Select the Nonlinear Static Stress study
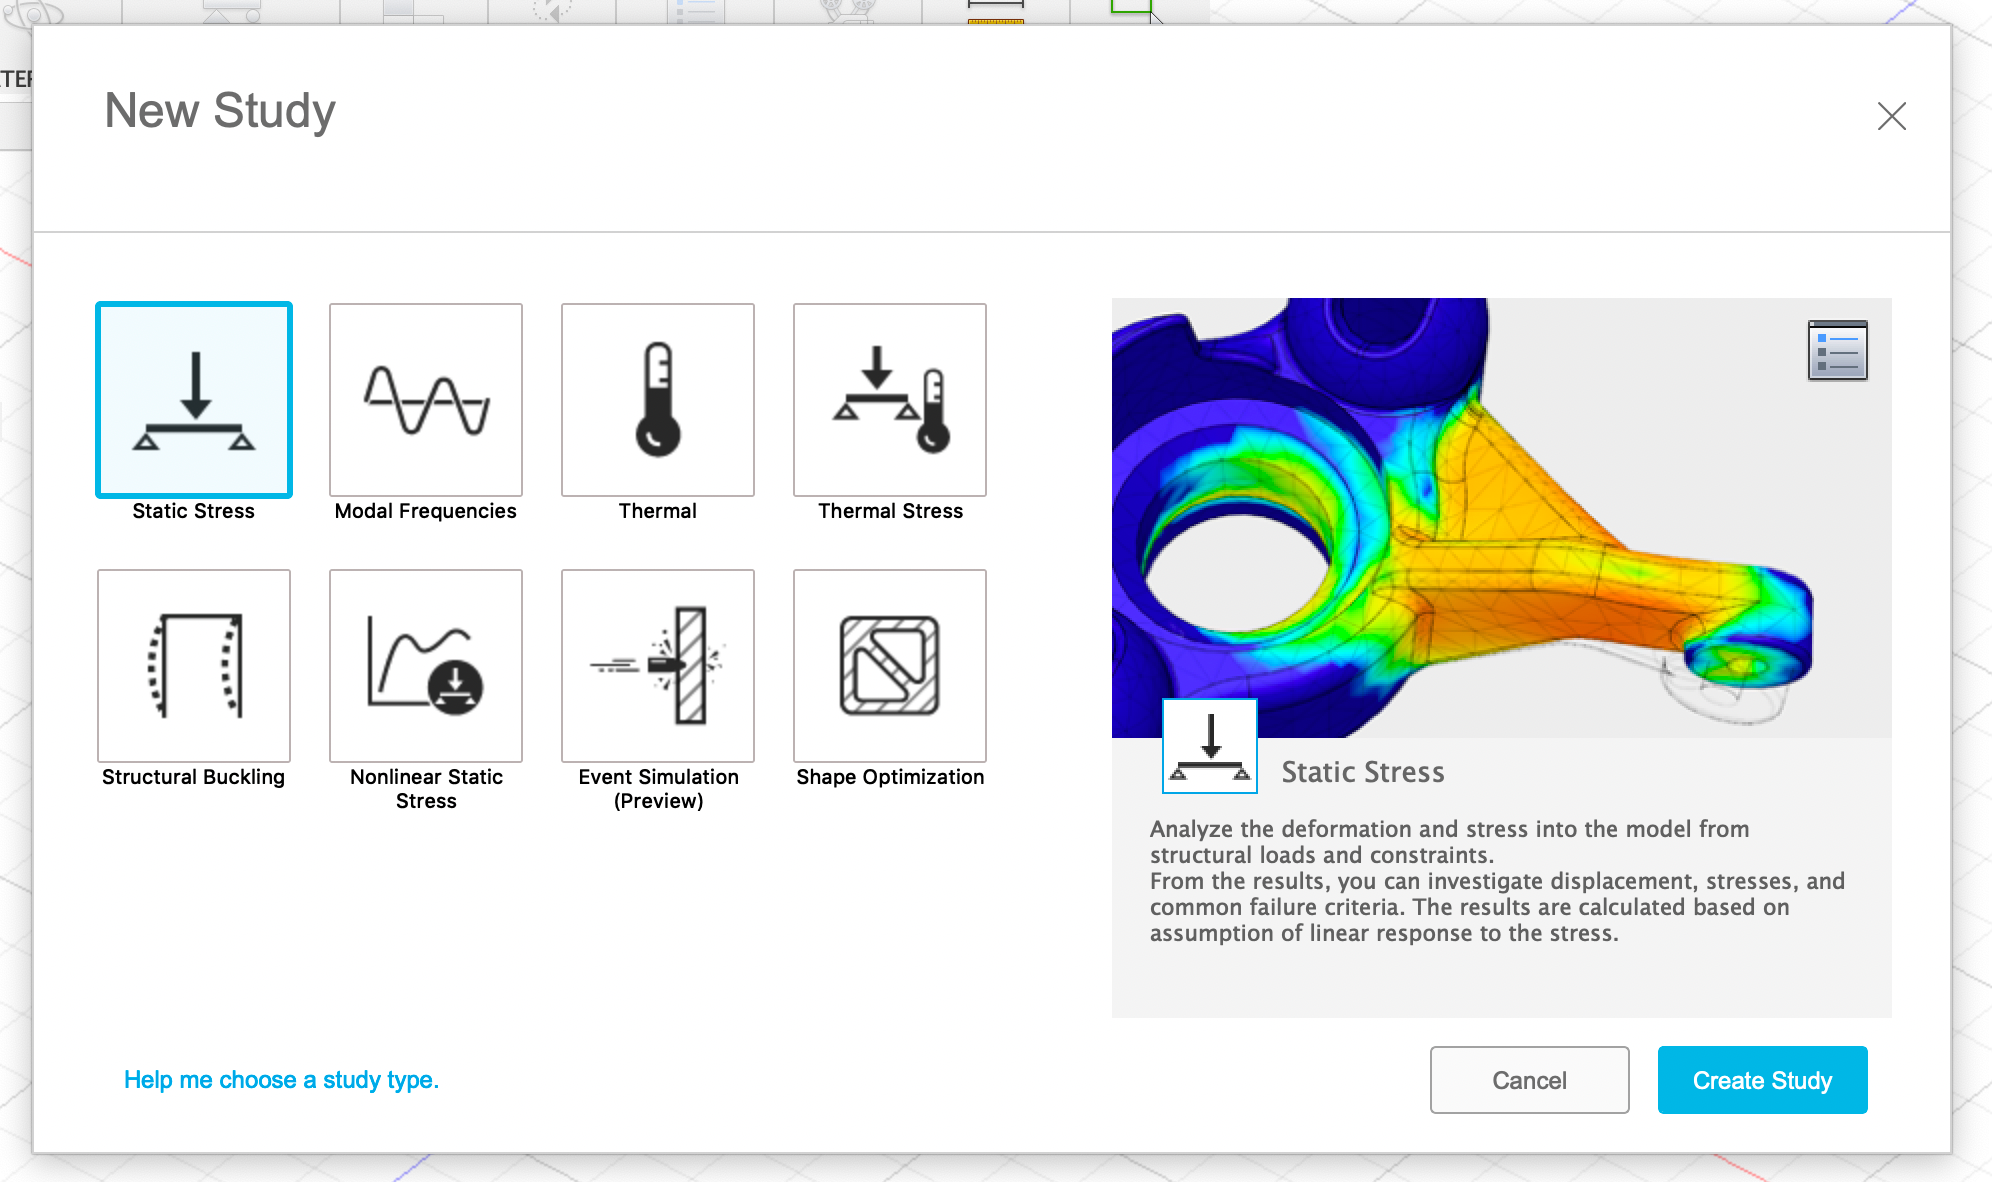 425,665
